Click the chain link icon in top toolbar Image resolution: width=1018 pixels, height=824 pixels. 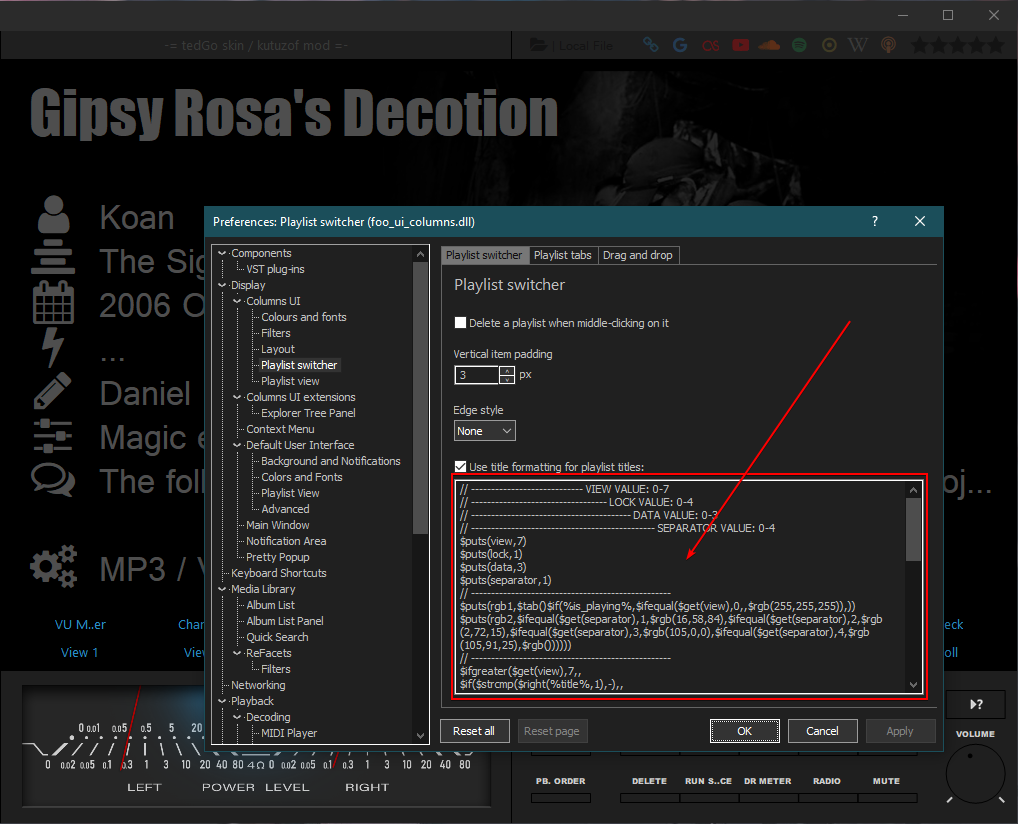pos(651,45)
